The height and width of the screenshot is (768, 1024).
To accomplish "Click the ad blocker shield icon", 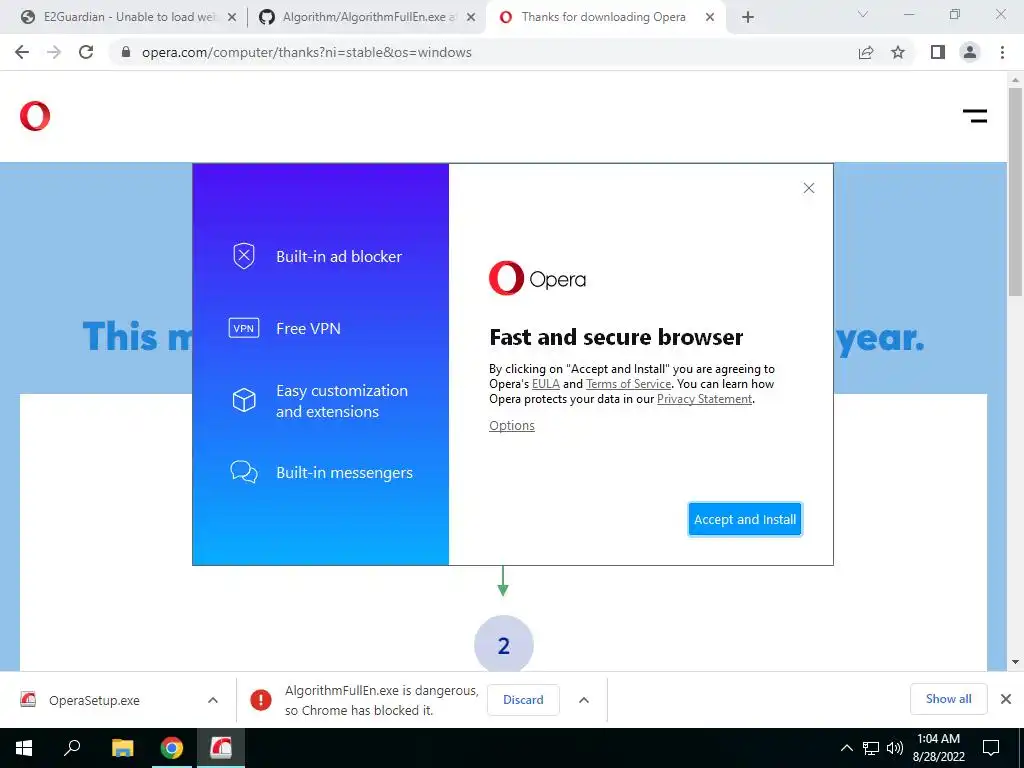I will point(244,256).
